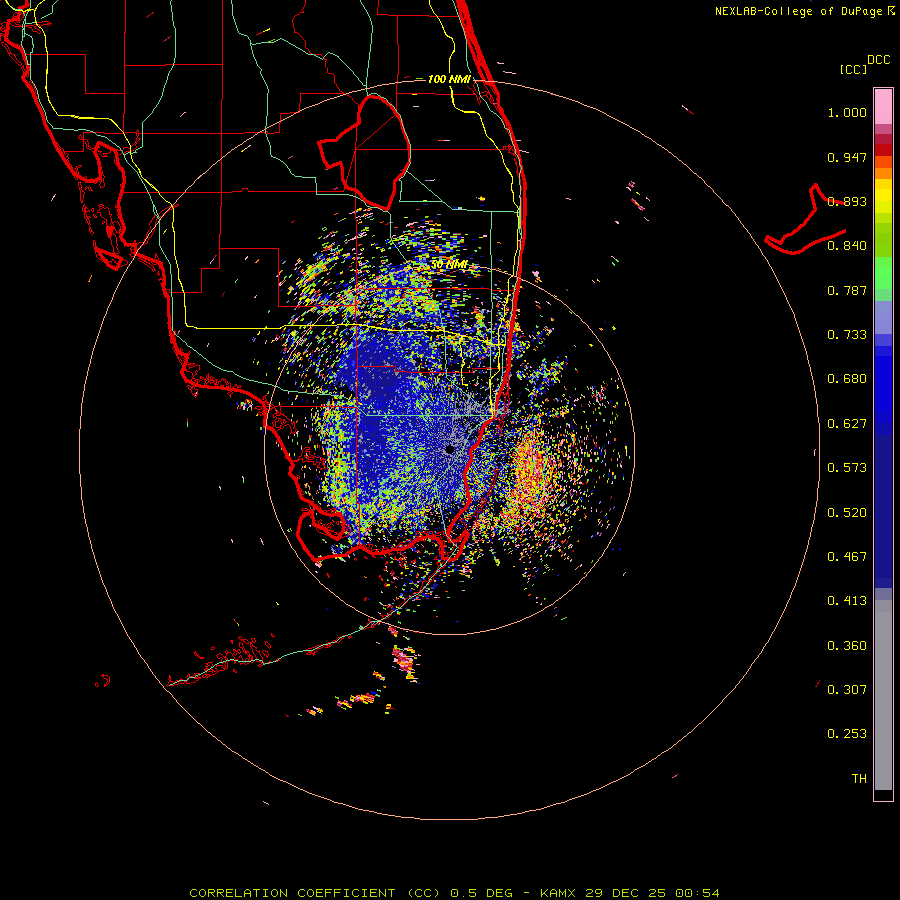Click the 100 NMI range ring label
Screen dimensions: 900x900
(x=449, y=79)
